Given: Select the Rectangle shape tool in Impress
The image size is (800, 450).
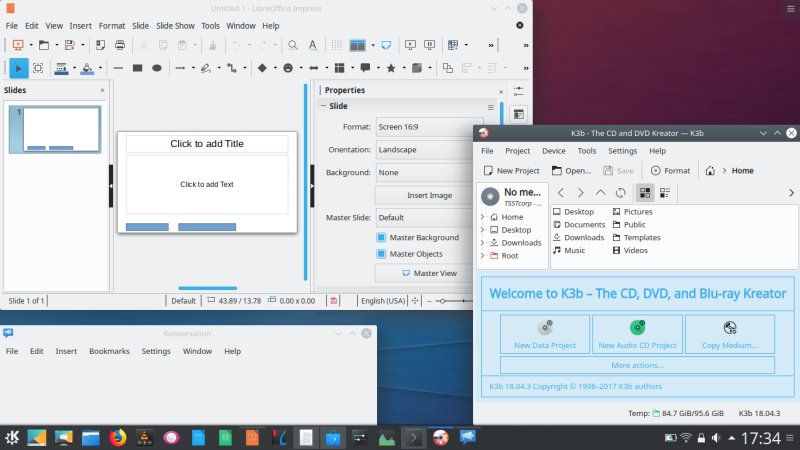Looking at the screenshot, I should pyautogui.click(x=136, y=68).
